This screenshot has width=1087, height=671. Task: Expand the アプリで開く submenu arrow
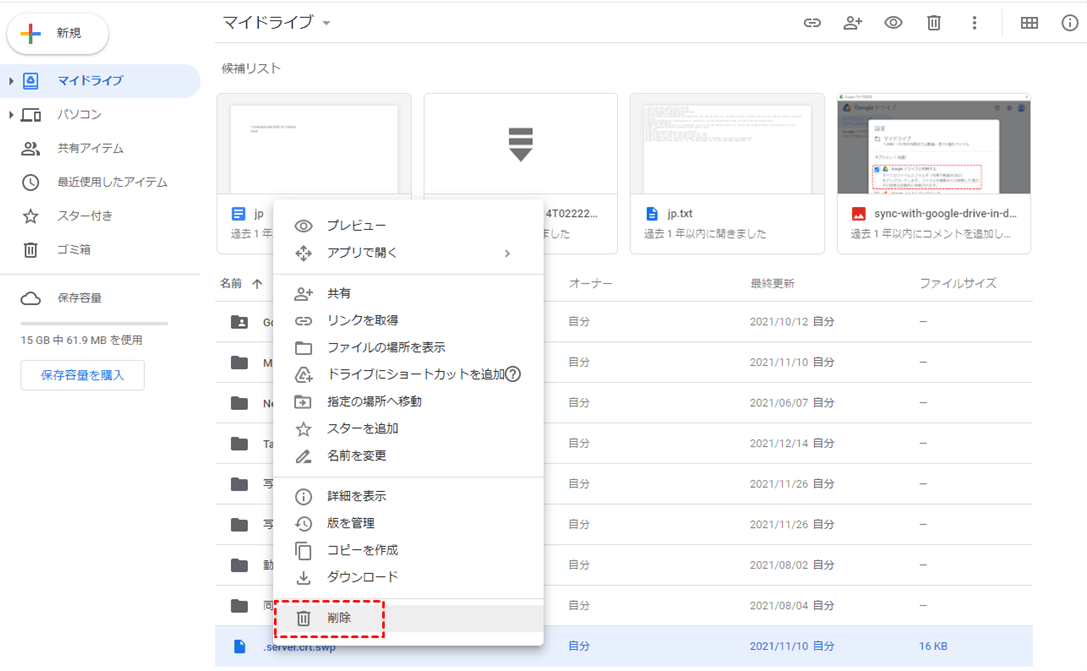click(x=507, y=253)
